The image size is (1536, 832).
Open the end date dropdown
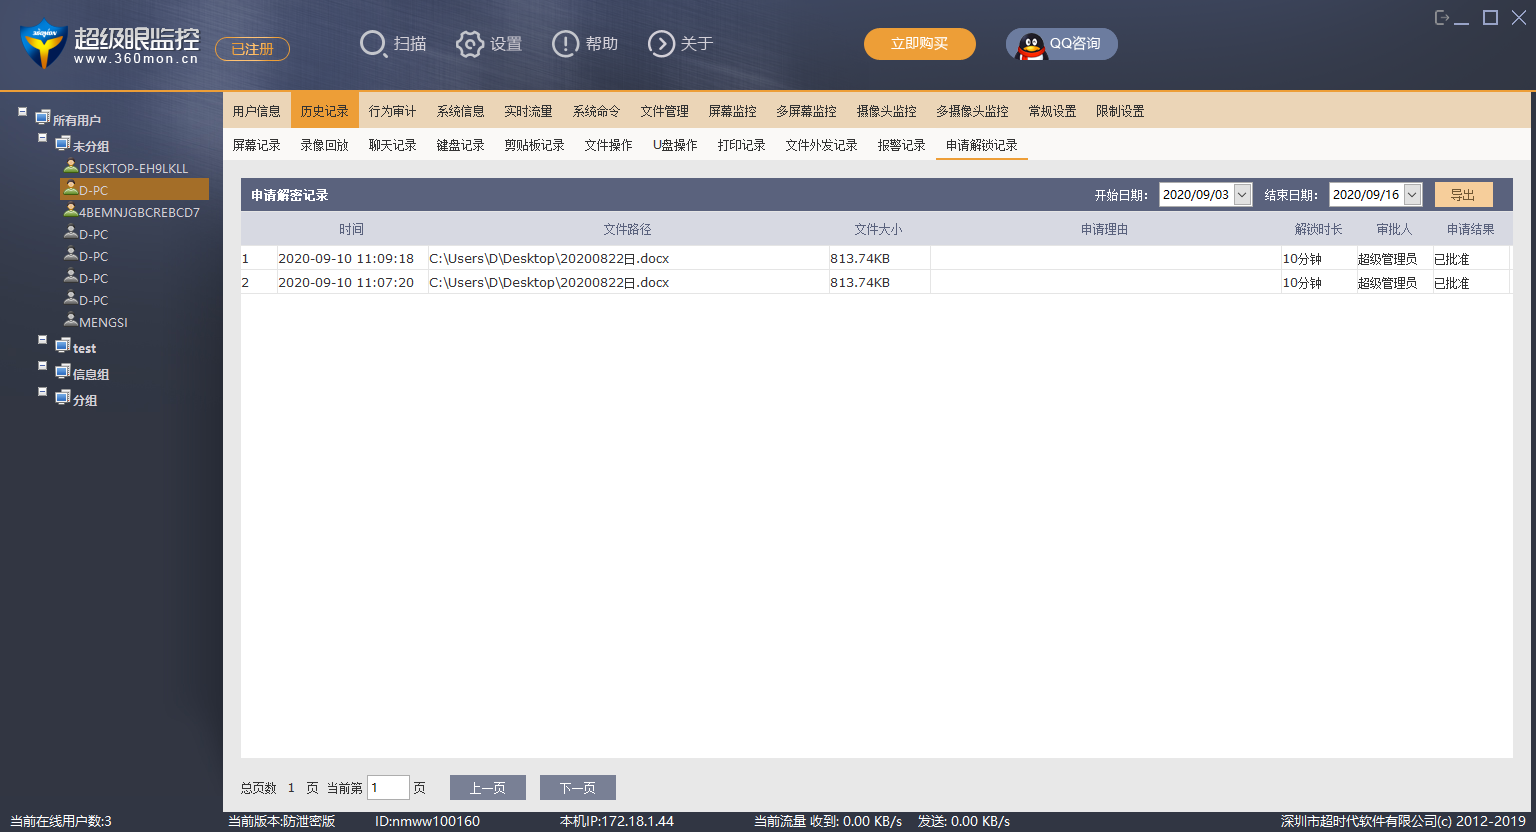point(1412,195)
